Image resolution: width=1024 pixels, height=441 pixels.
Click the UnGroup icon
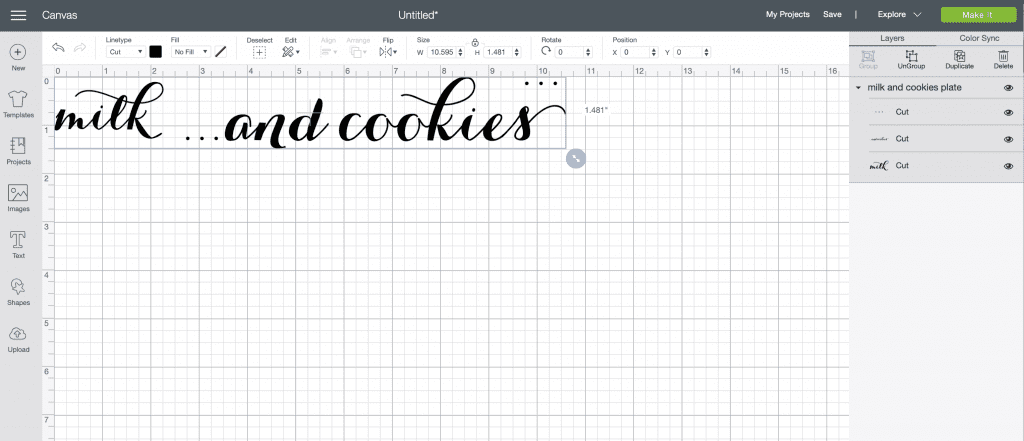click(x=912, y=56)
